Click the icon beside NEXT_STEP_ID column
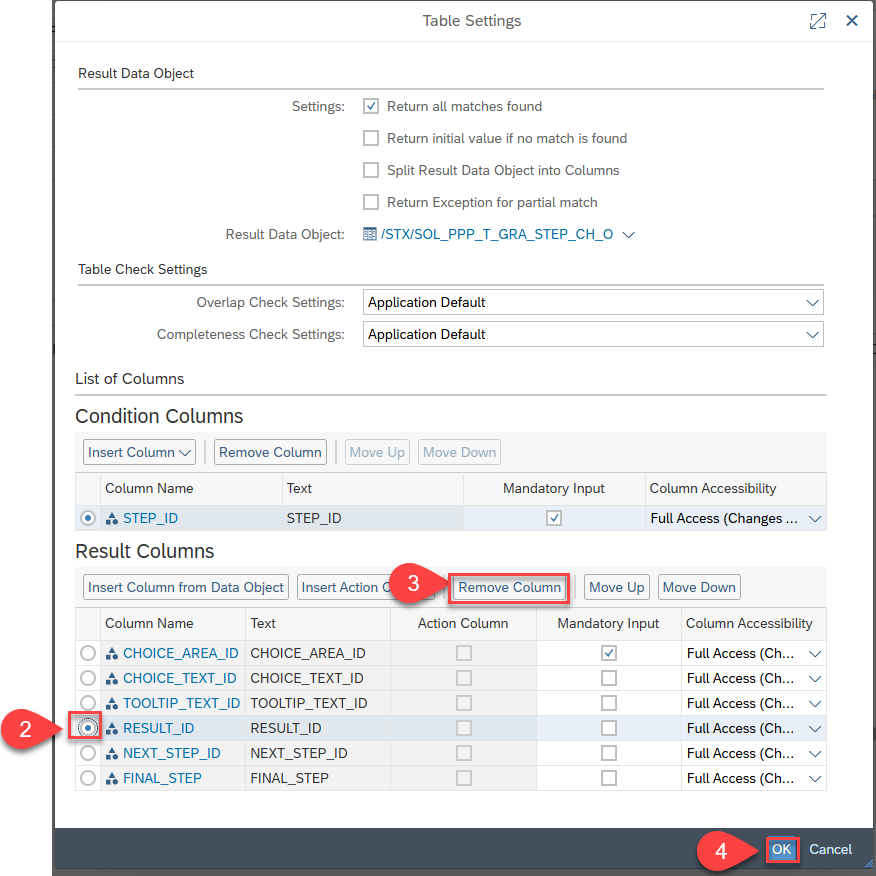The height and width of the screenshot is (876, 876). point(112,754)
